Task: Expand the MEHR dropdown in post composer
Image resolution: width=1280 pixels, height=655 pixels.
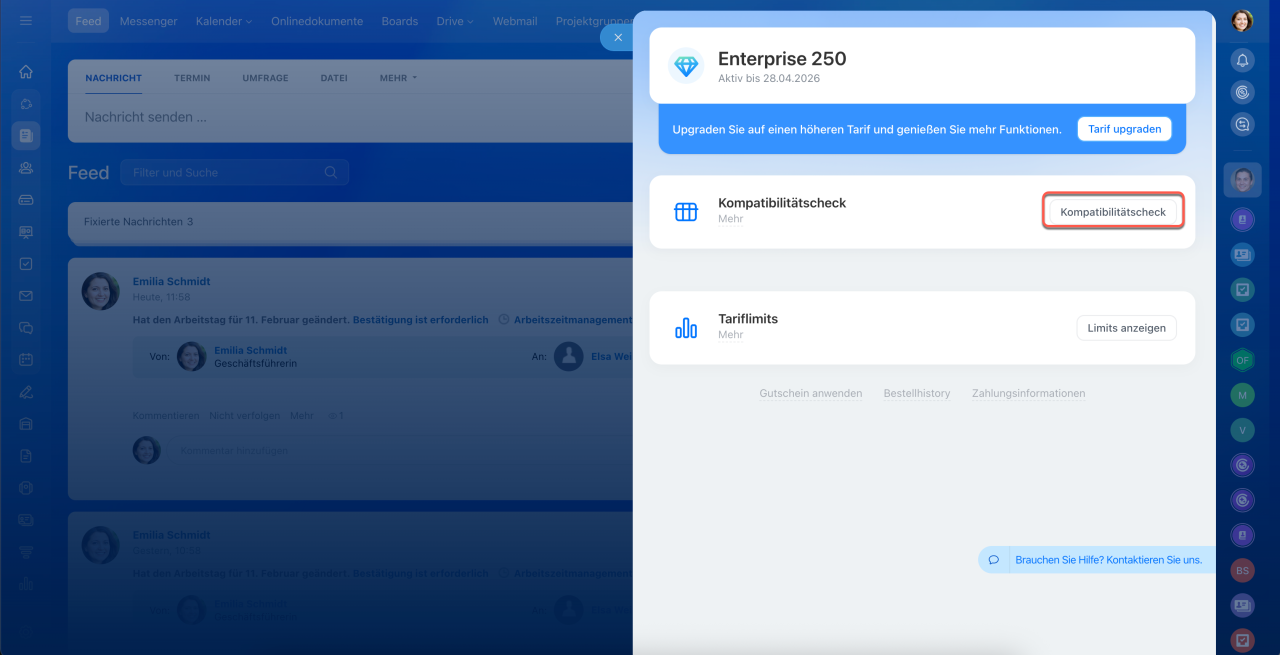Action: (x=398, y=78)
